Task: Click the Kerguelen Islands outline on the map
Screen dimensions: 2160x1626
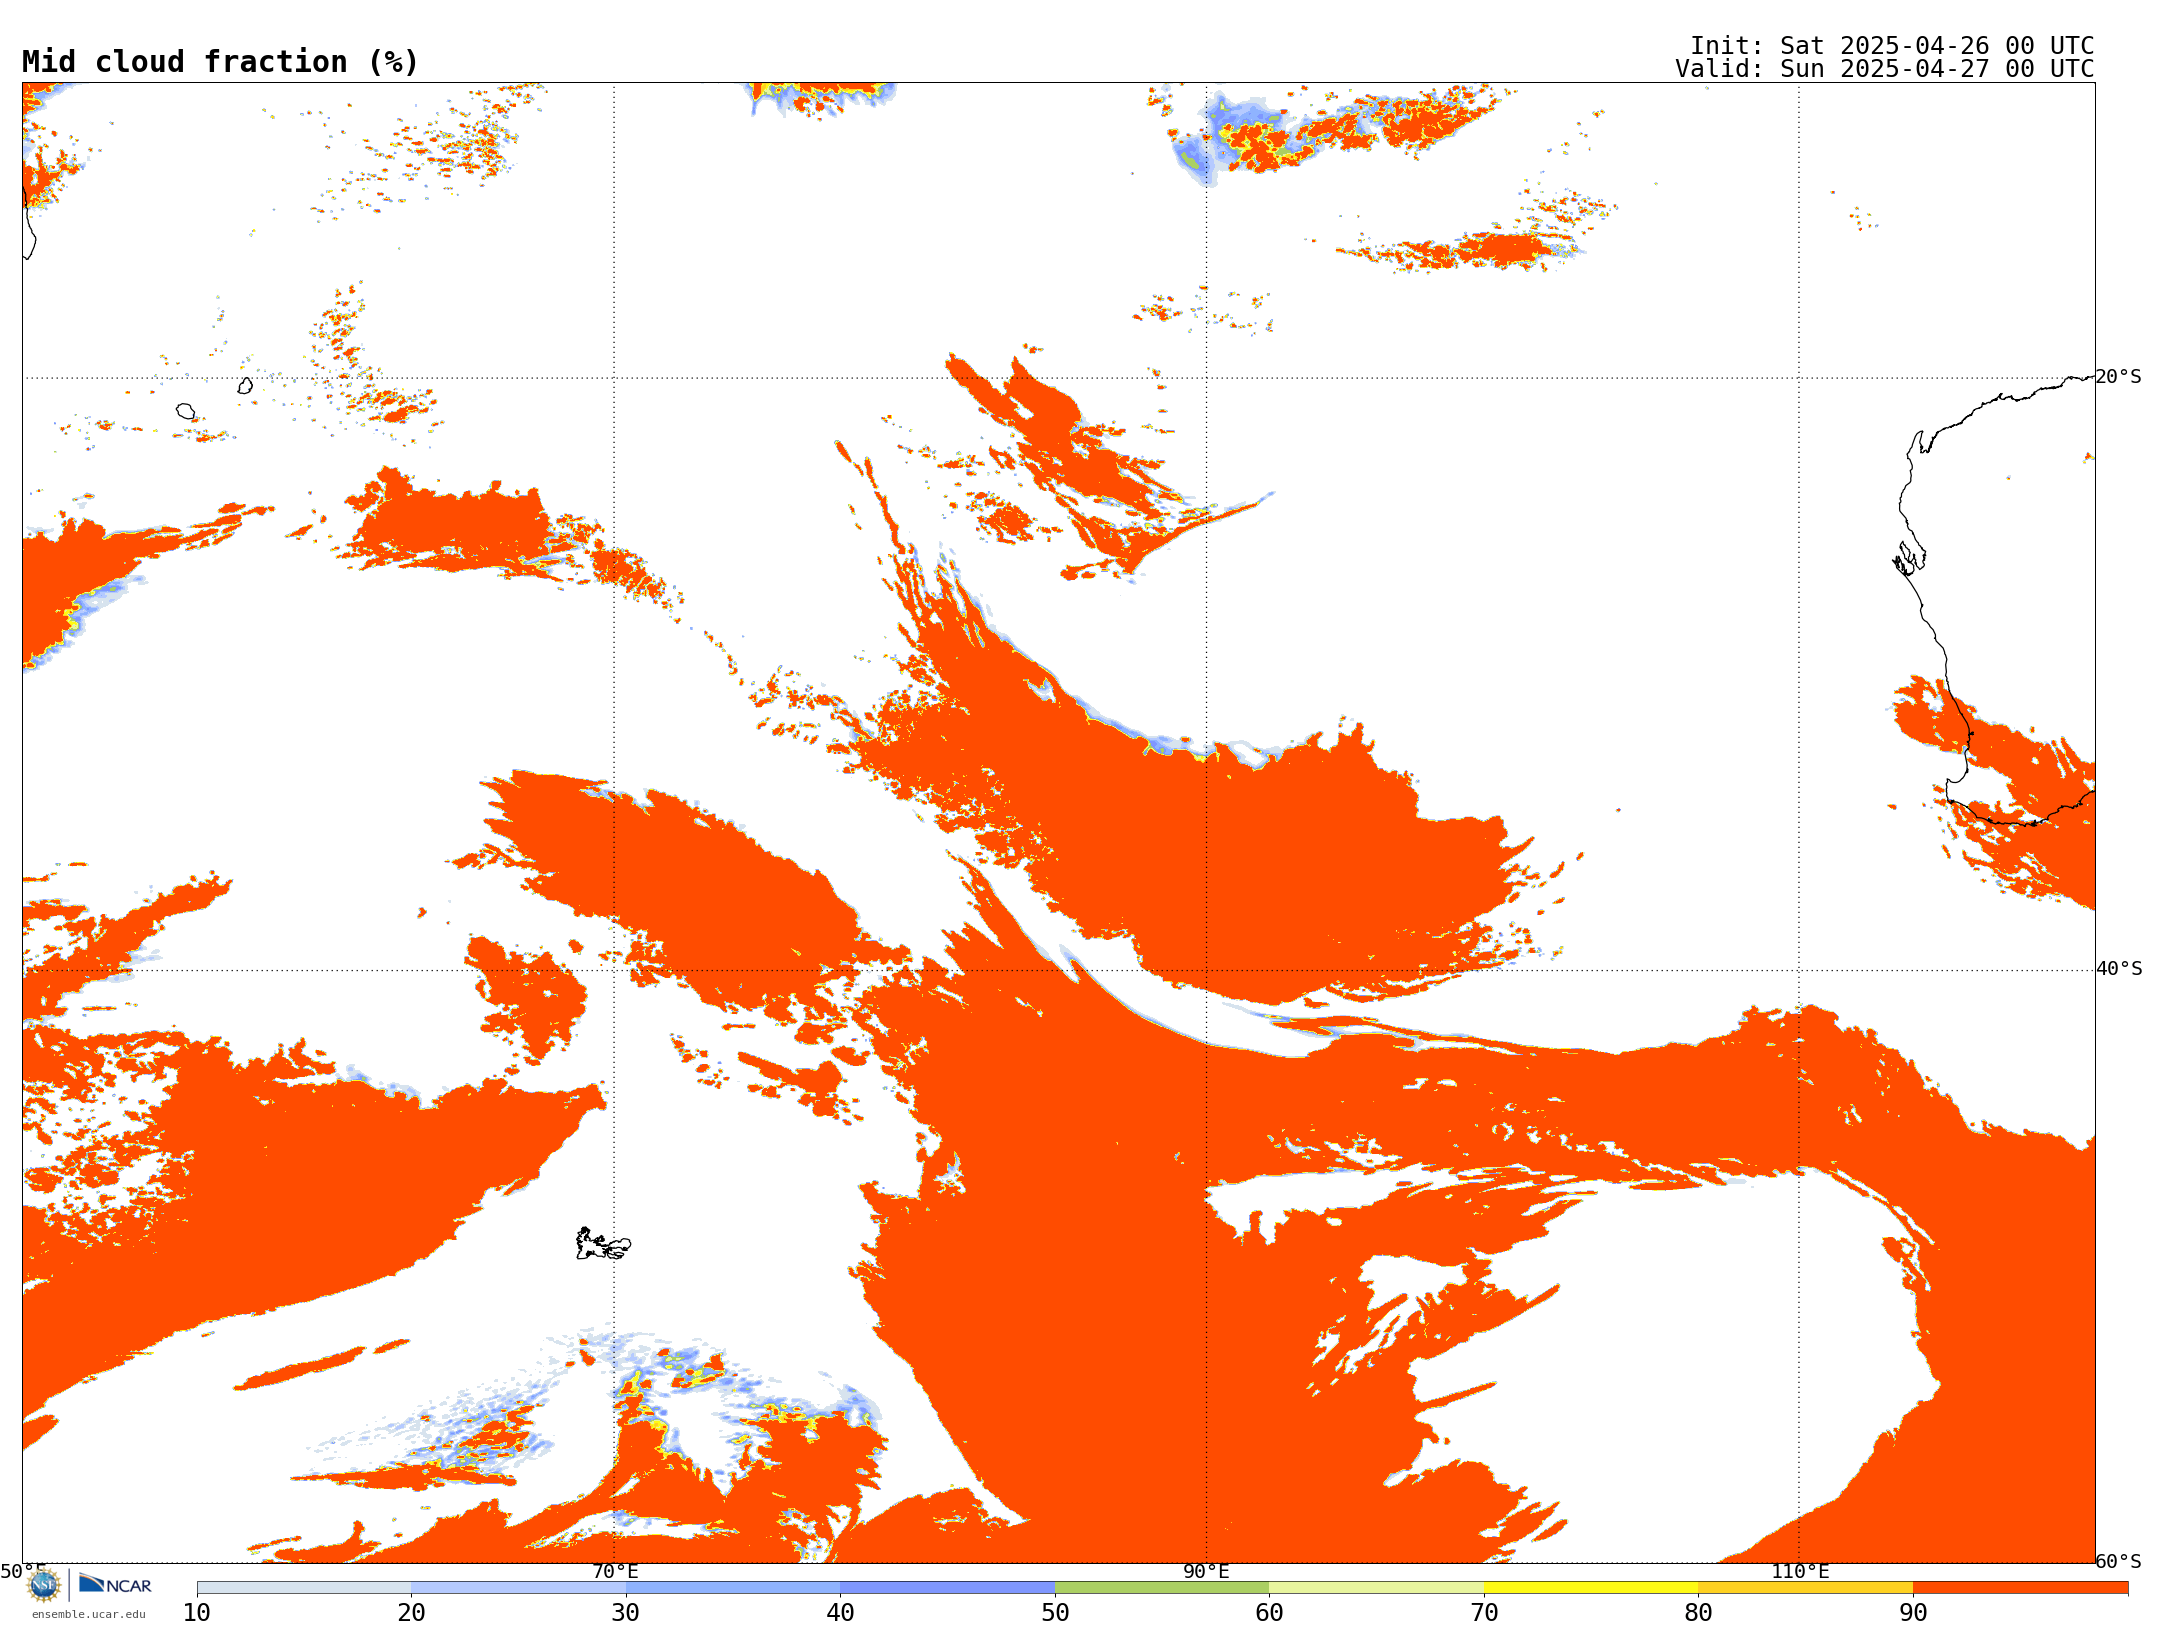Action: click(603, 1244)
